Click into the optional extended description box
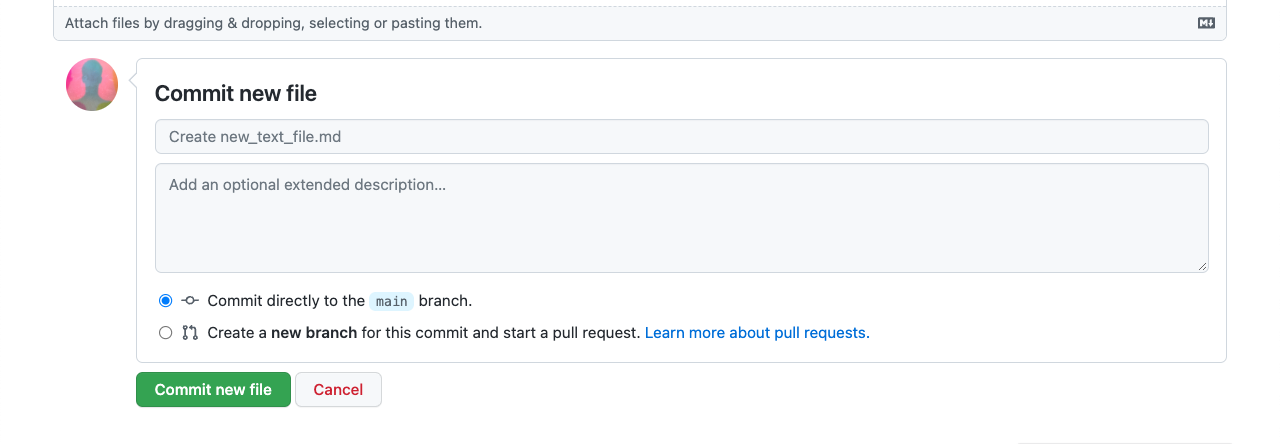Image resolution: width=1280 pixels, height=444 pixels. [x=681, y=218]
